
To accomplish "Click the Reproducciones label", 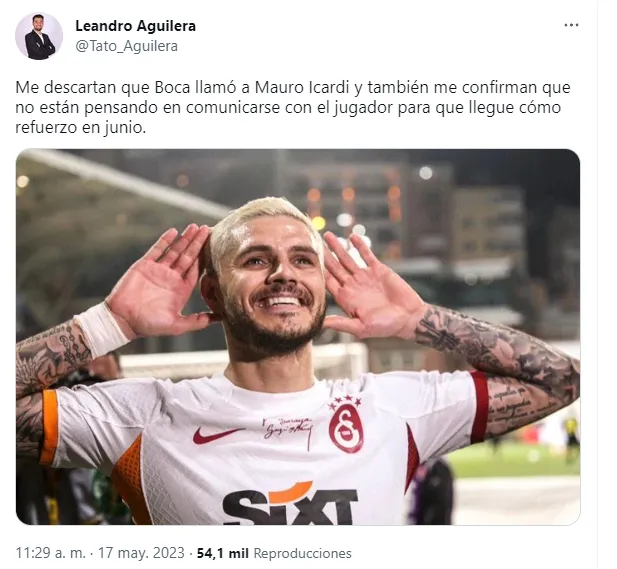I will (x=302, y=553).
